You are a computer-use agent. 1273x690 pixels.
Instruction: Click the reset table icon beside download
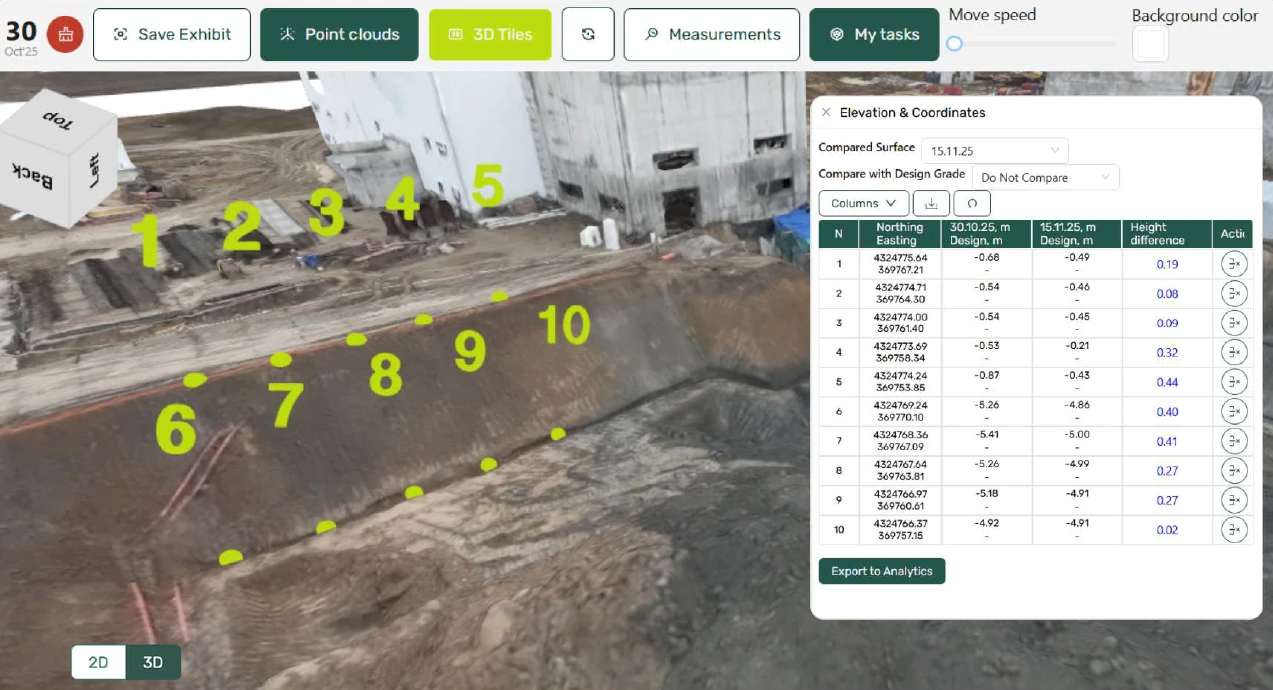click(x=972, y=203)
